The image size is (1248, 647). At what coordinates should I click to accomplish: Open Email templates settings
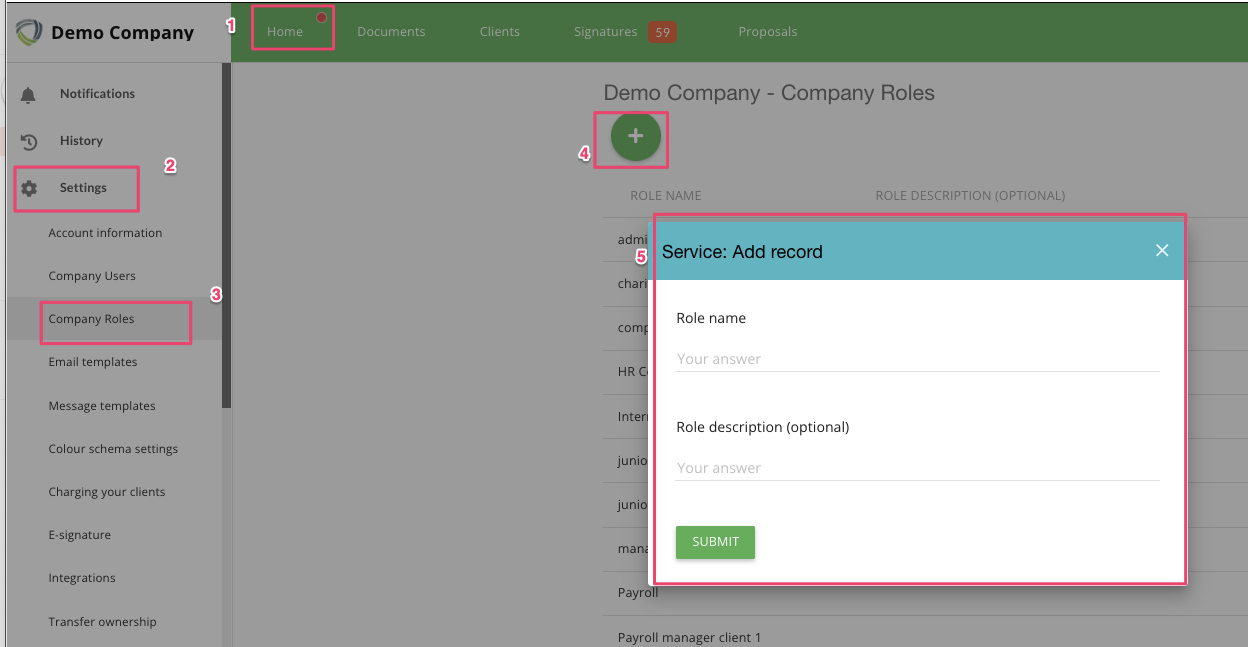pos(93,362)
